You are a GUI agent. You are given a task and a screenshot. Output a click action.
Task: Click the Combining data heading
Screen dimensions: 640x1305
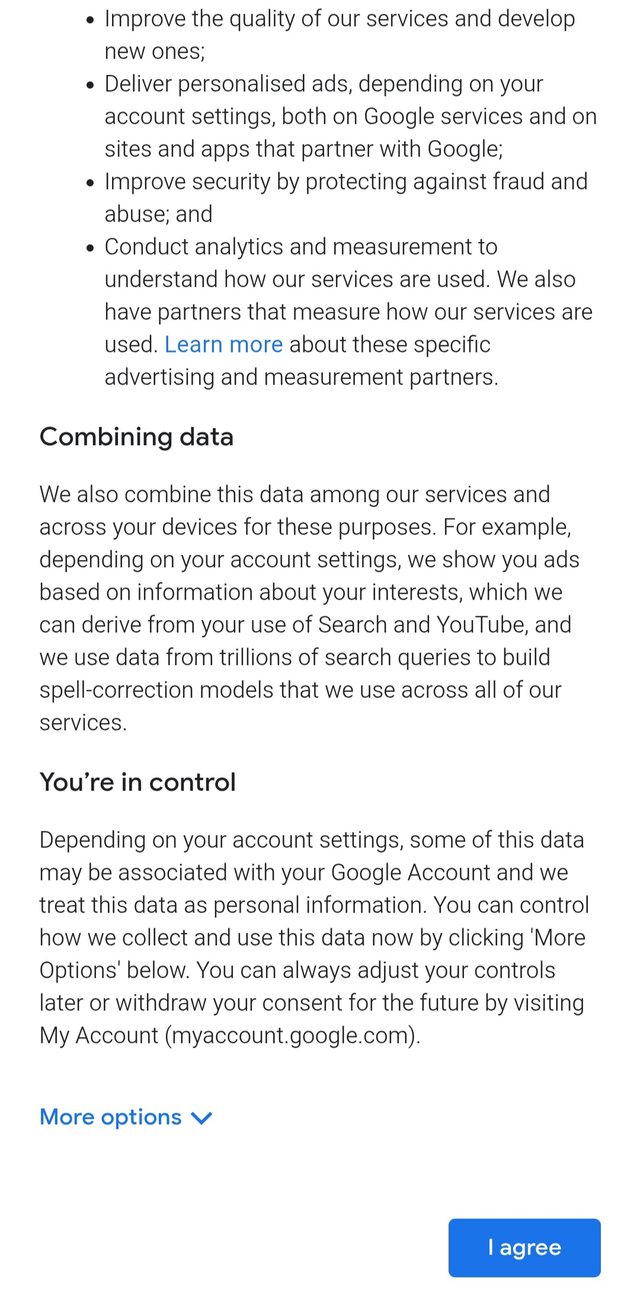pos(136,437)
